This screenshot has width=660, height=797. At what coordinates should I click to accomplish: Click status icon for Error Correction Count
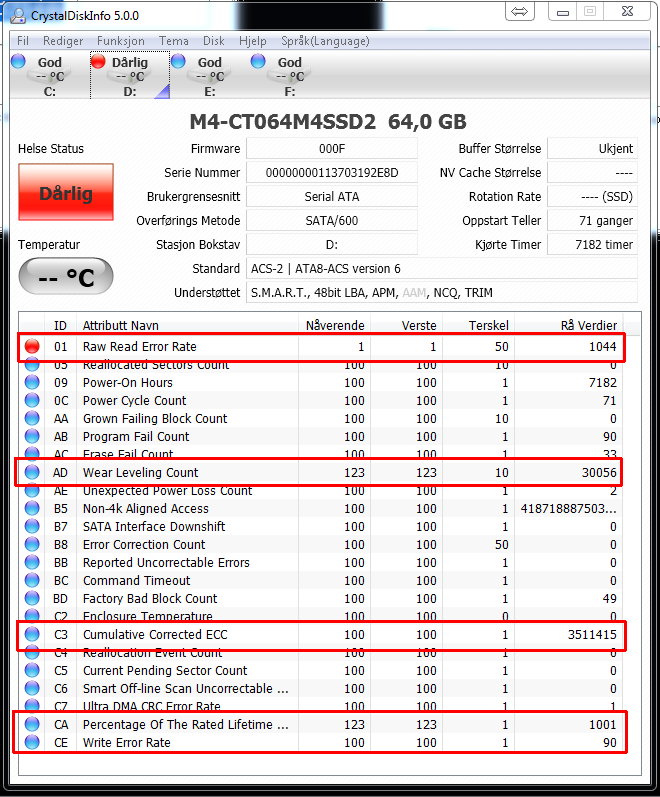coord(32,544)
